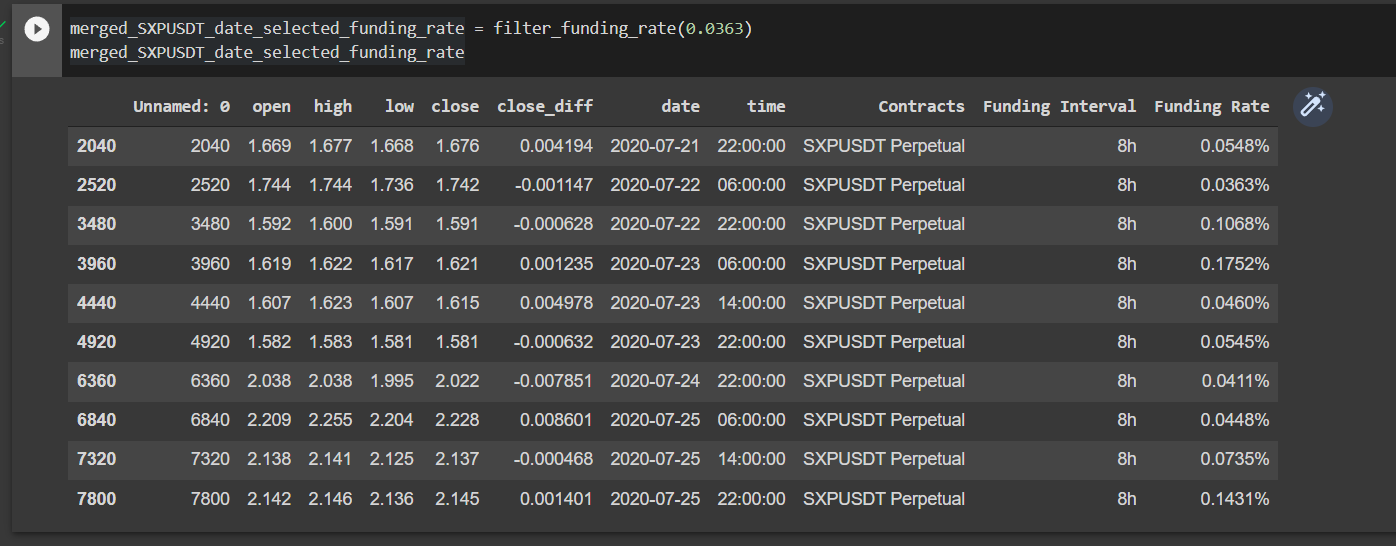Image resolution: width=1396 pixels, height=546 pixels.
Task: Click the time column header
Action: coord(766,106)
